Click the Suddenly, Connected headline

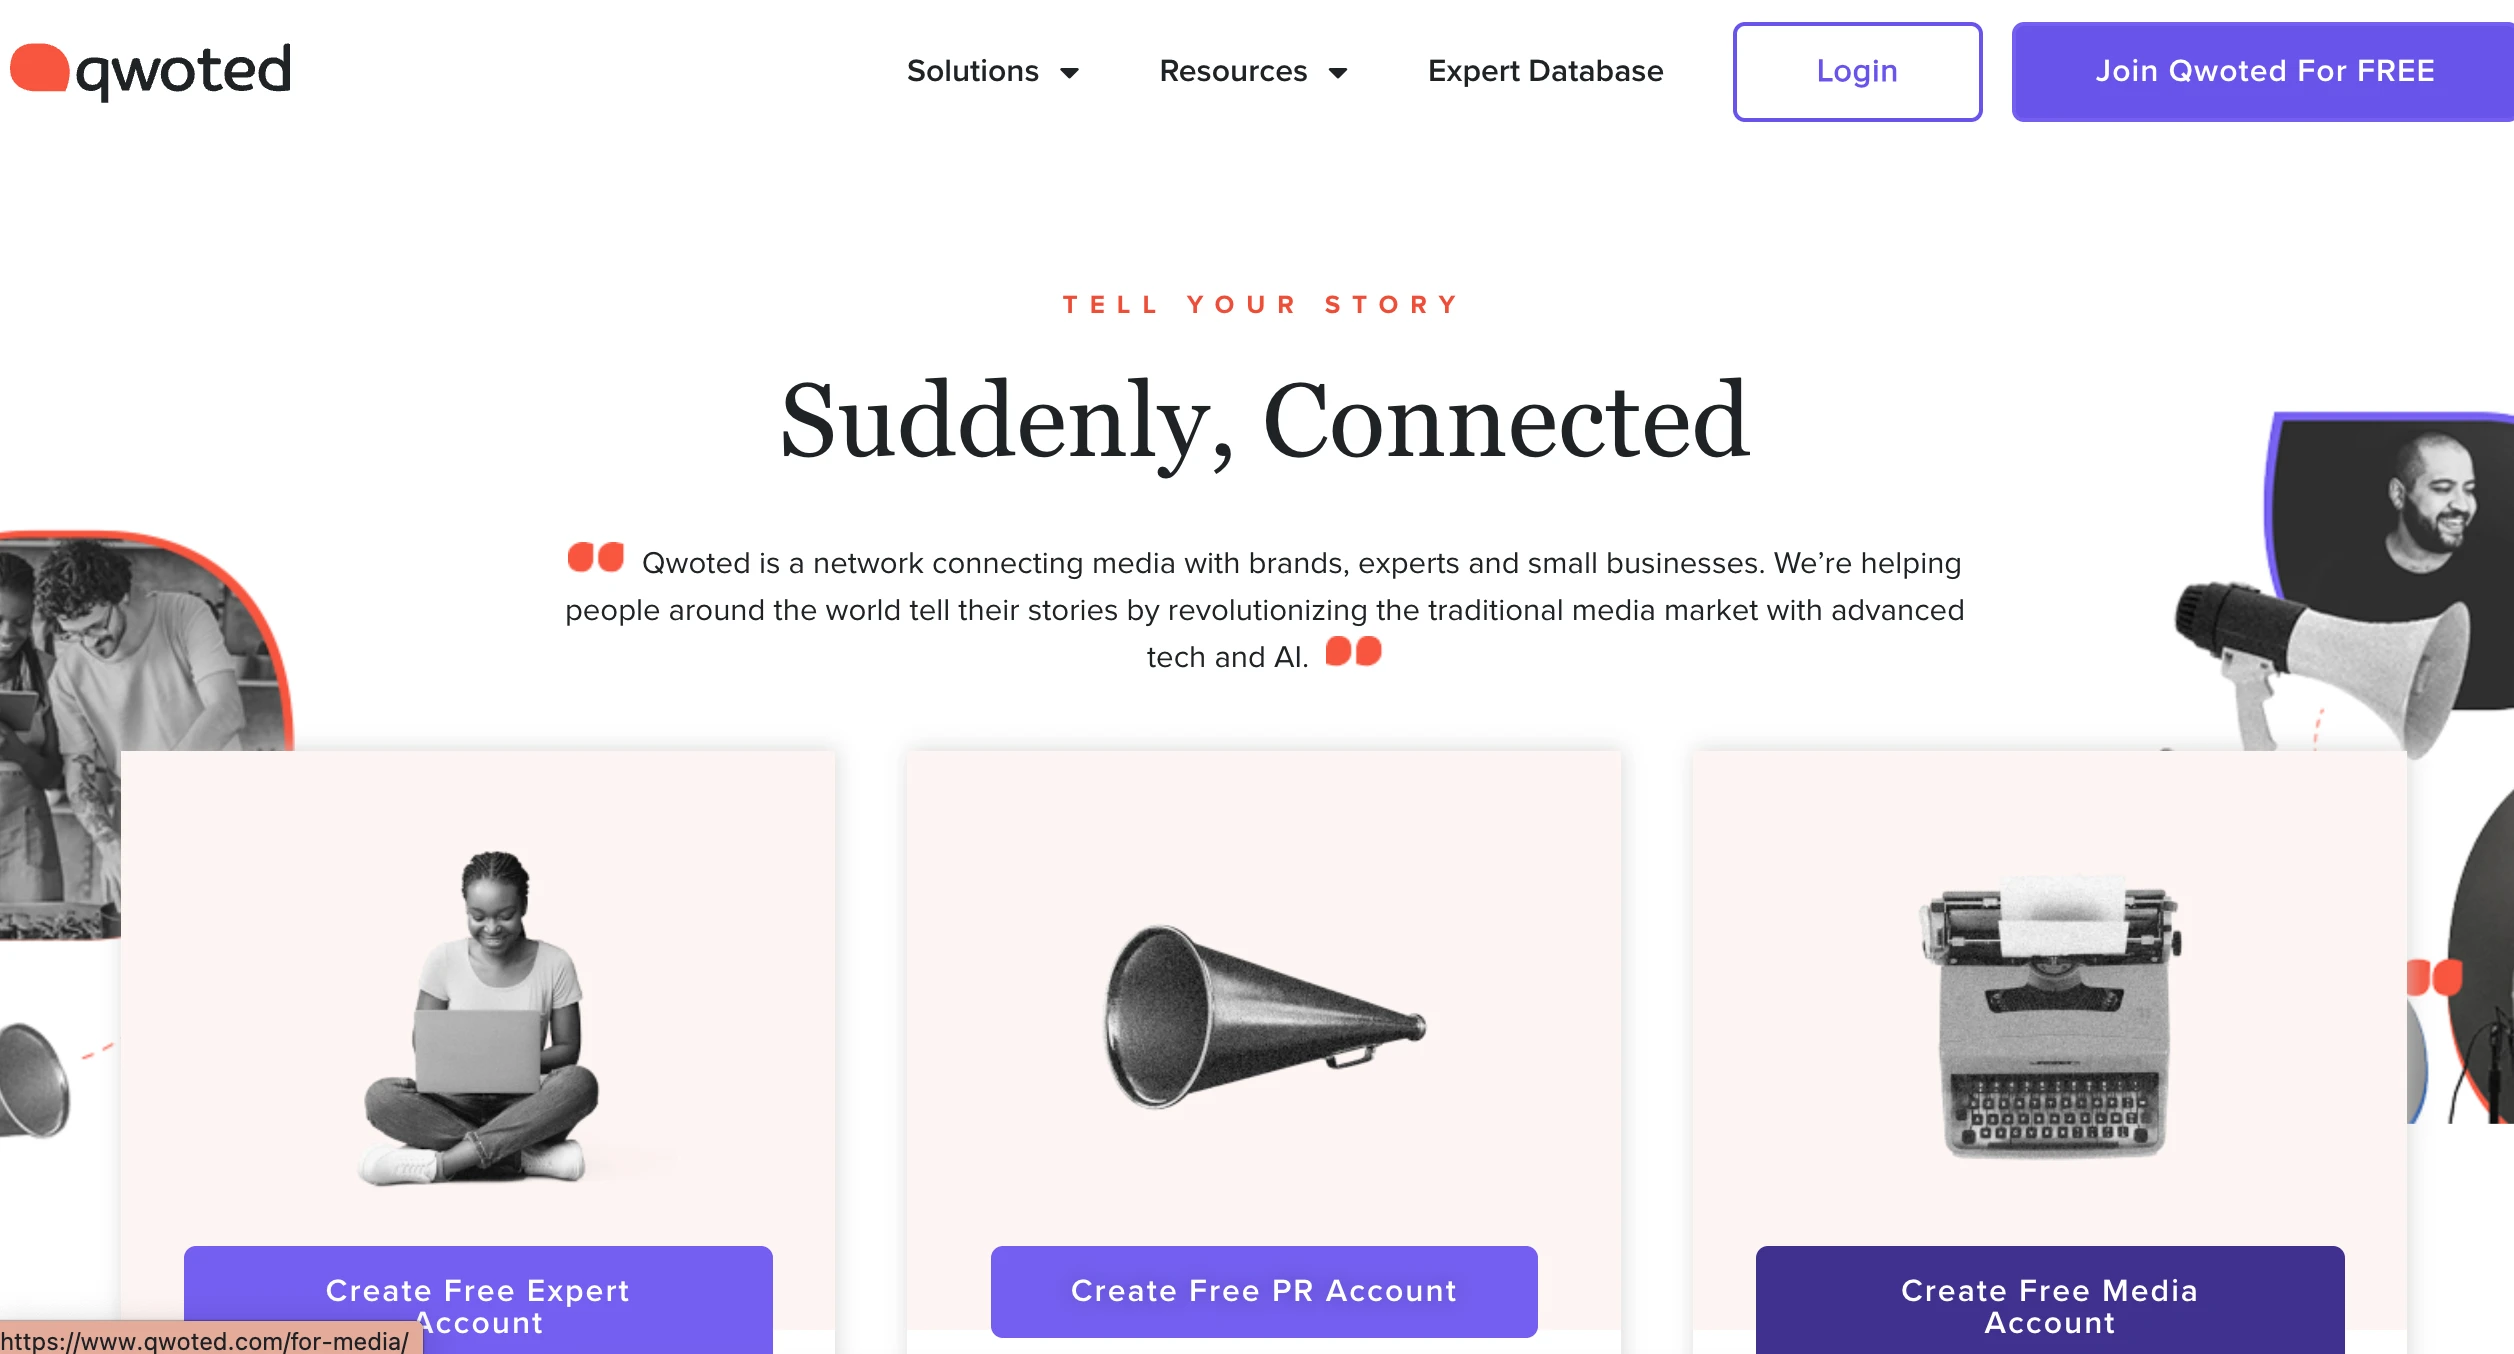[1265, 421]
